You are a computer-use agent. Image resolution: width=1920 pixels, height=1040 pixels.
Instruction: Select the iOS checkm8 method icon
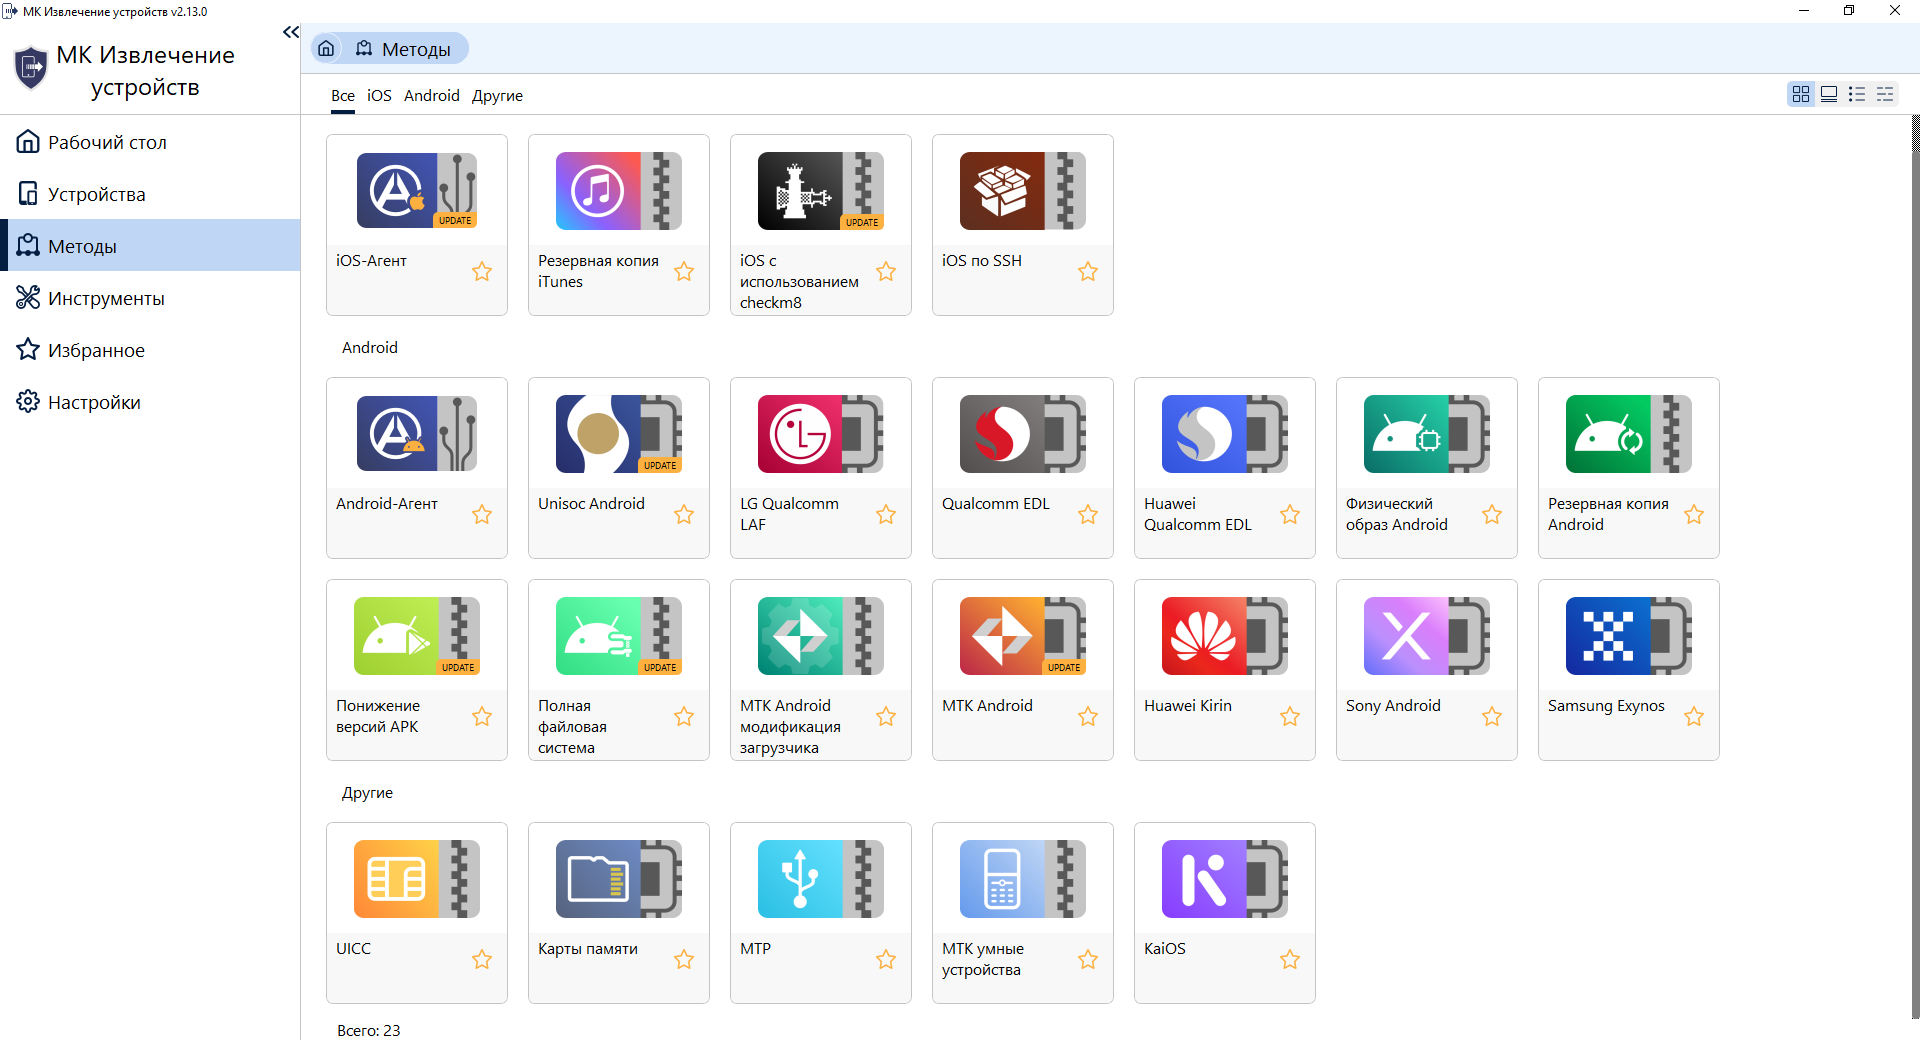[821, 190]
